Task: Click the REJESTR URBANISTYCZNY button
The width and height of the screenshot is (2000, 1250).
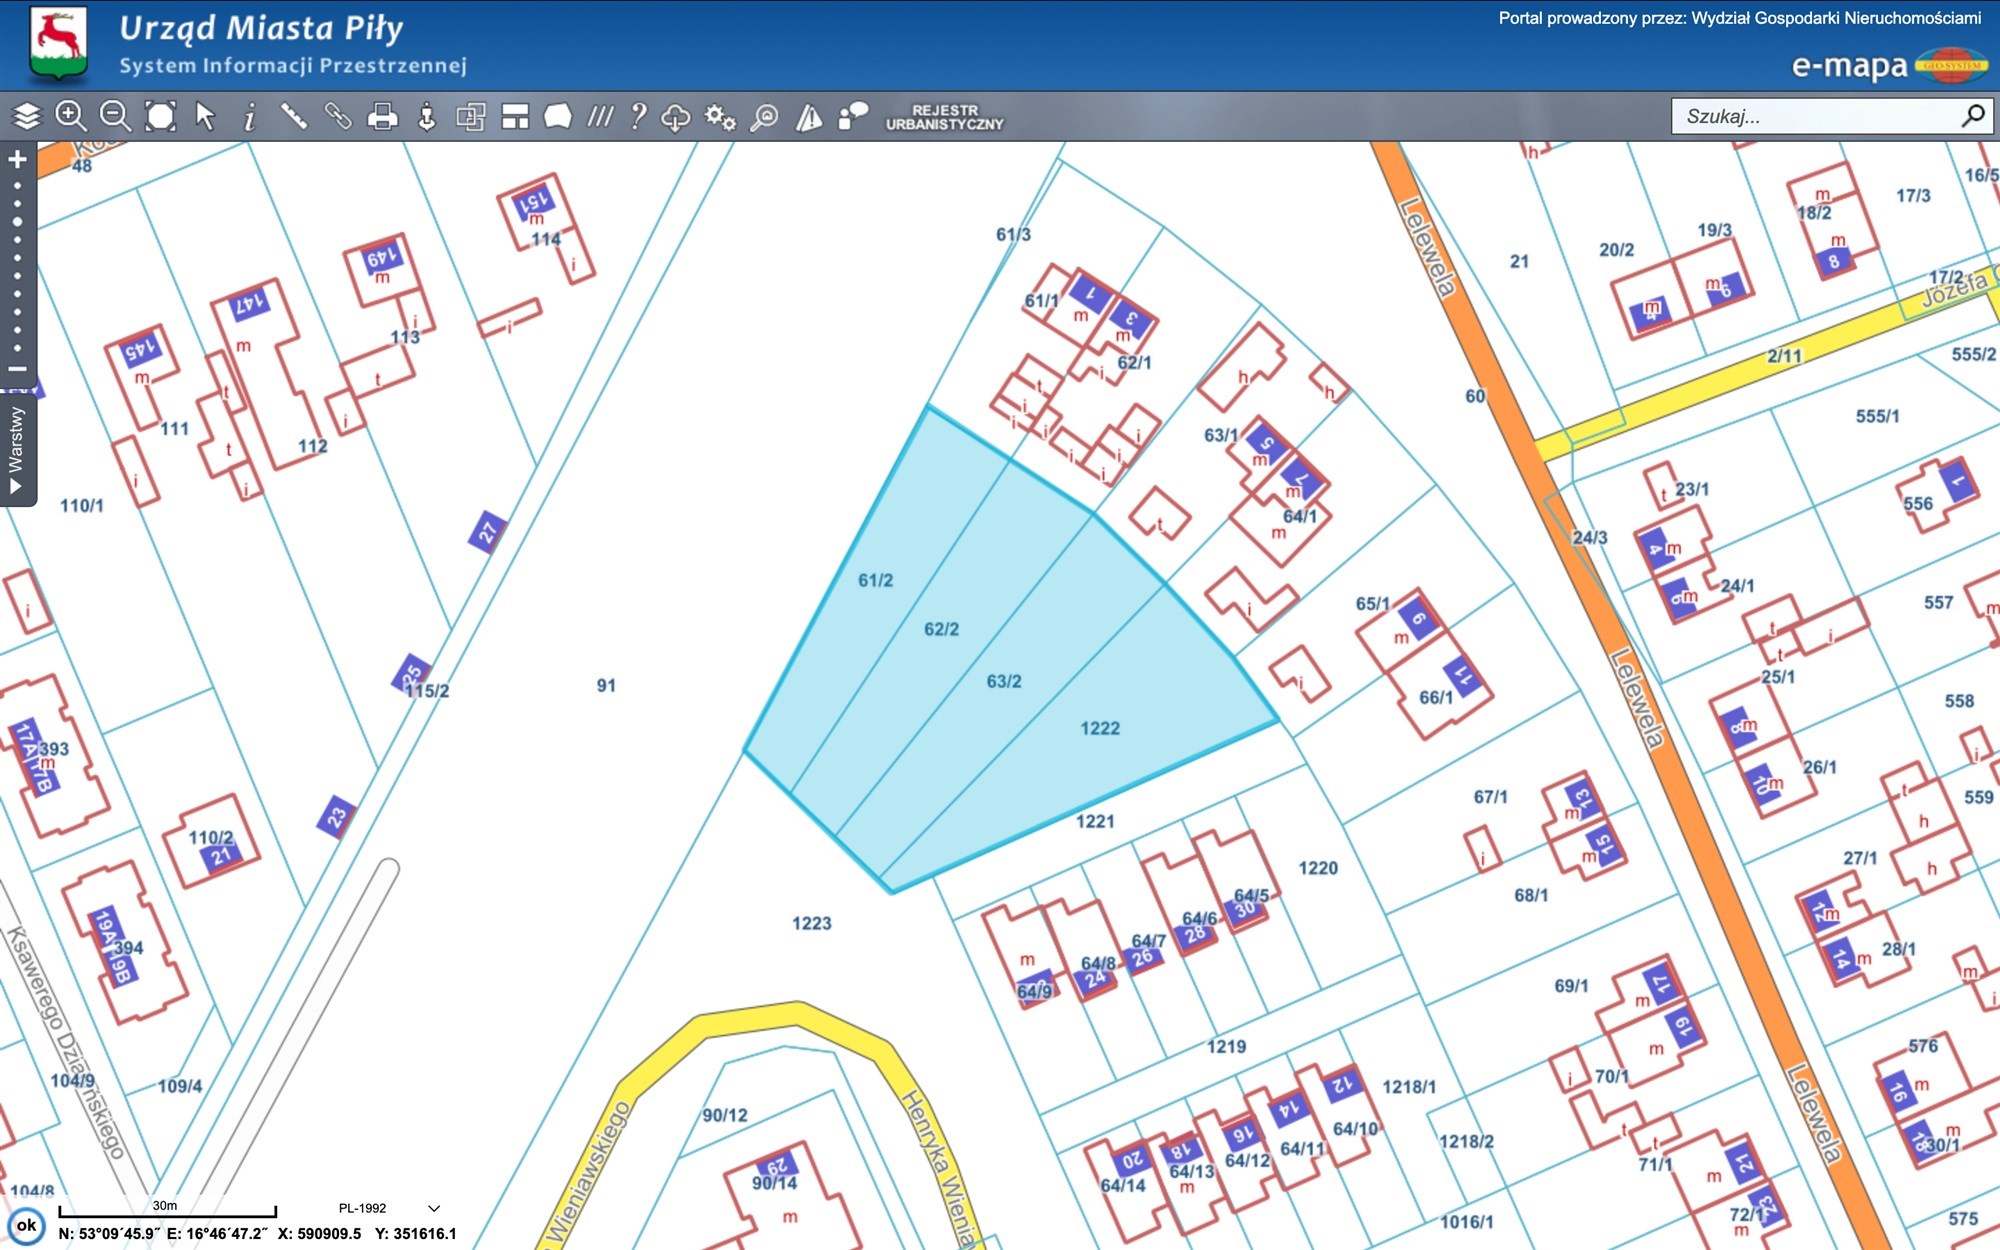Action: pyautogui.click(x=944, y=117)
